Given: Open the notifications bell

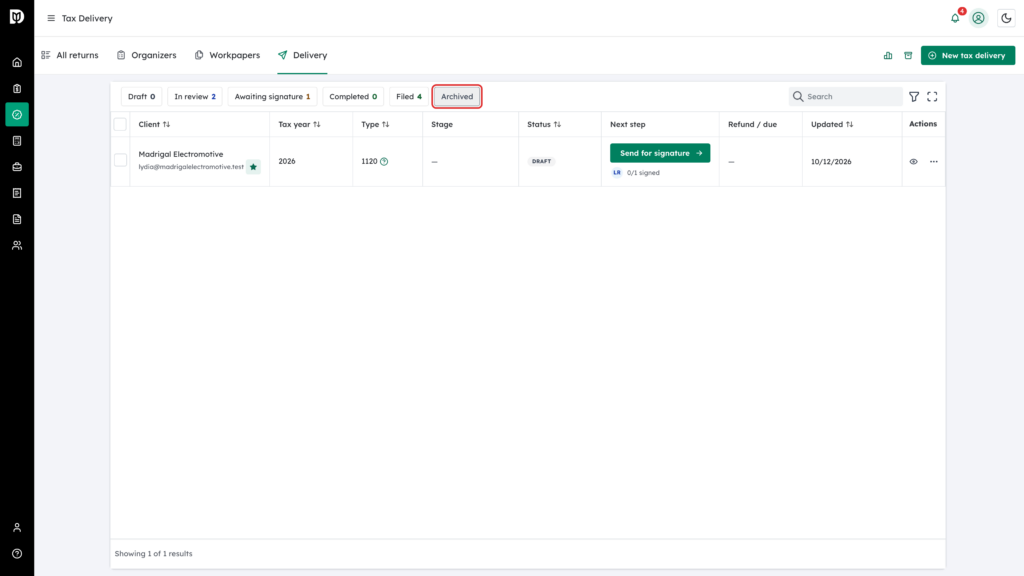Looking at the screenshot, I should coord(955,18).
